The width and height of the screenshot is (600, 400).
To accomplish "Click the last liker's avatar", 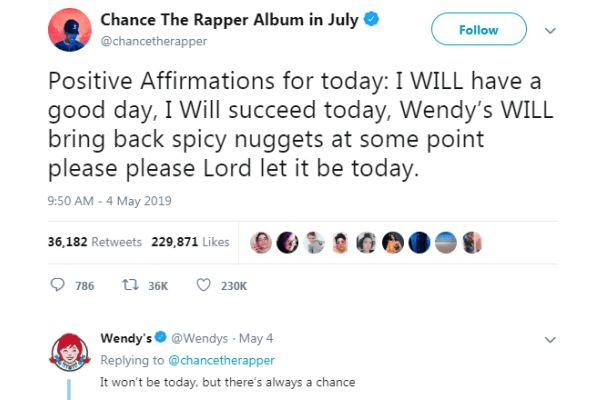I will click(x=476, y=242).
